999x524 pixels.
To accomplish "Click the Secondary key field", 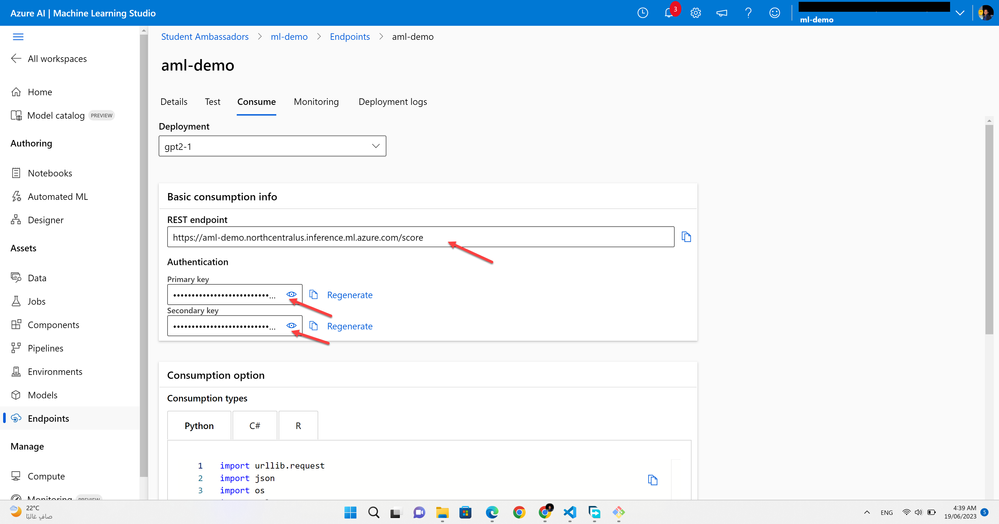I will [234, 326].
